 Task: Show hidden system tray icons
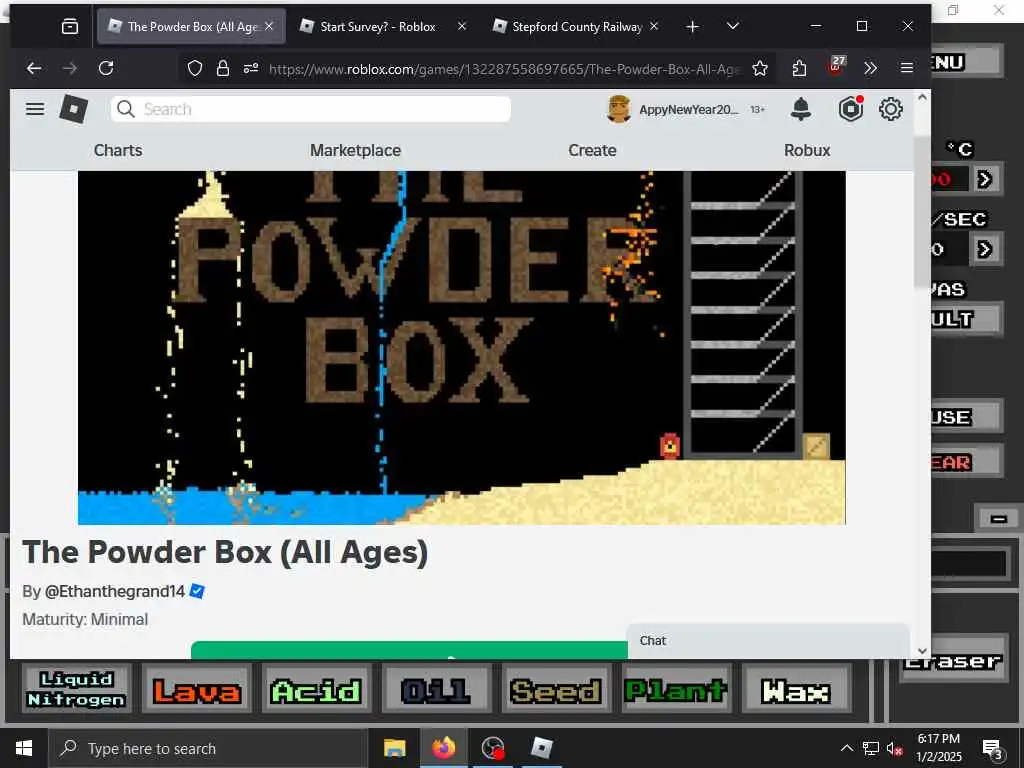point(846,748)
